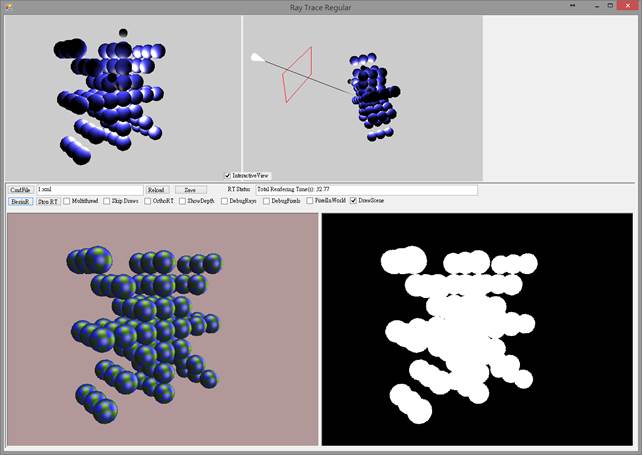642x455 pixels.
Task: Click the black and white mask image
Action: [x=477, y=329]
